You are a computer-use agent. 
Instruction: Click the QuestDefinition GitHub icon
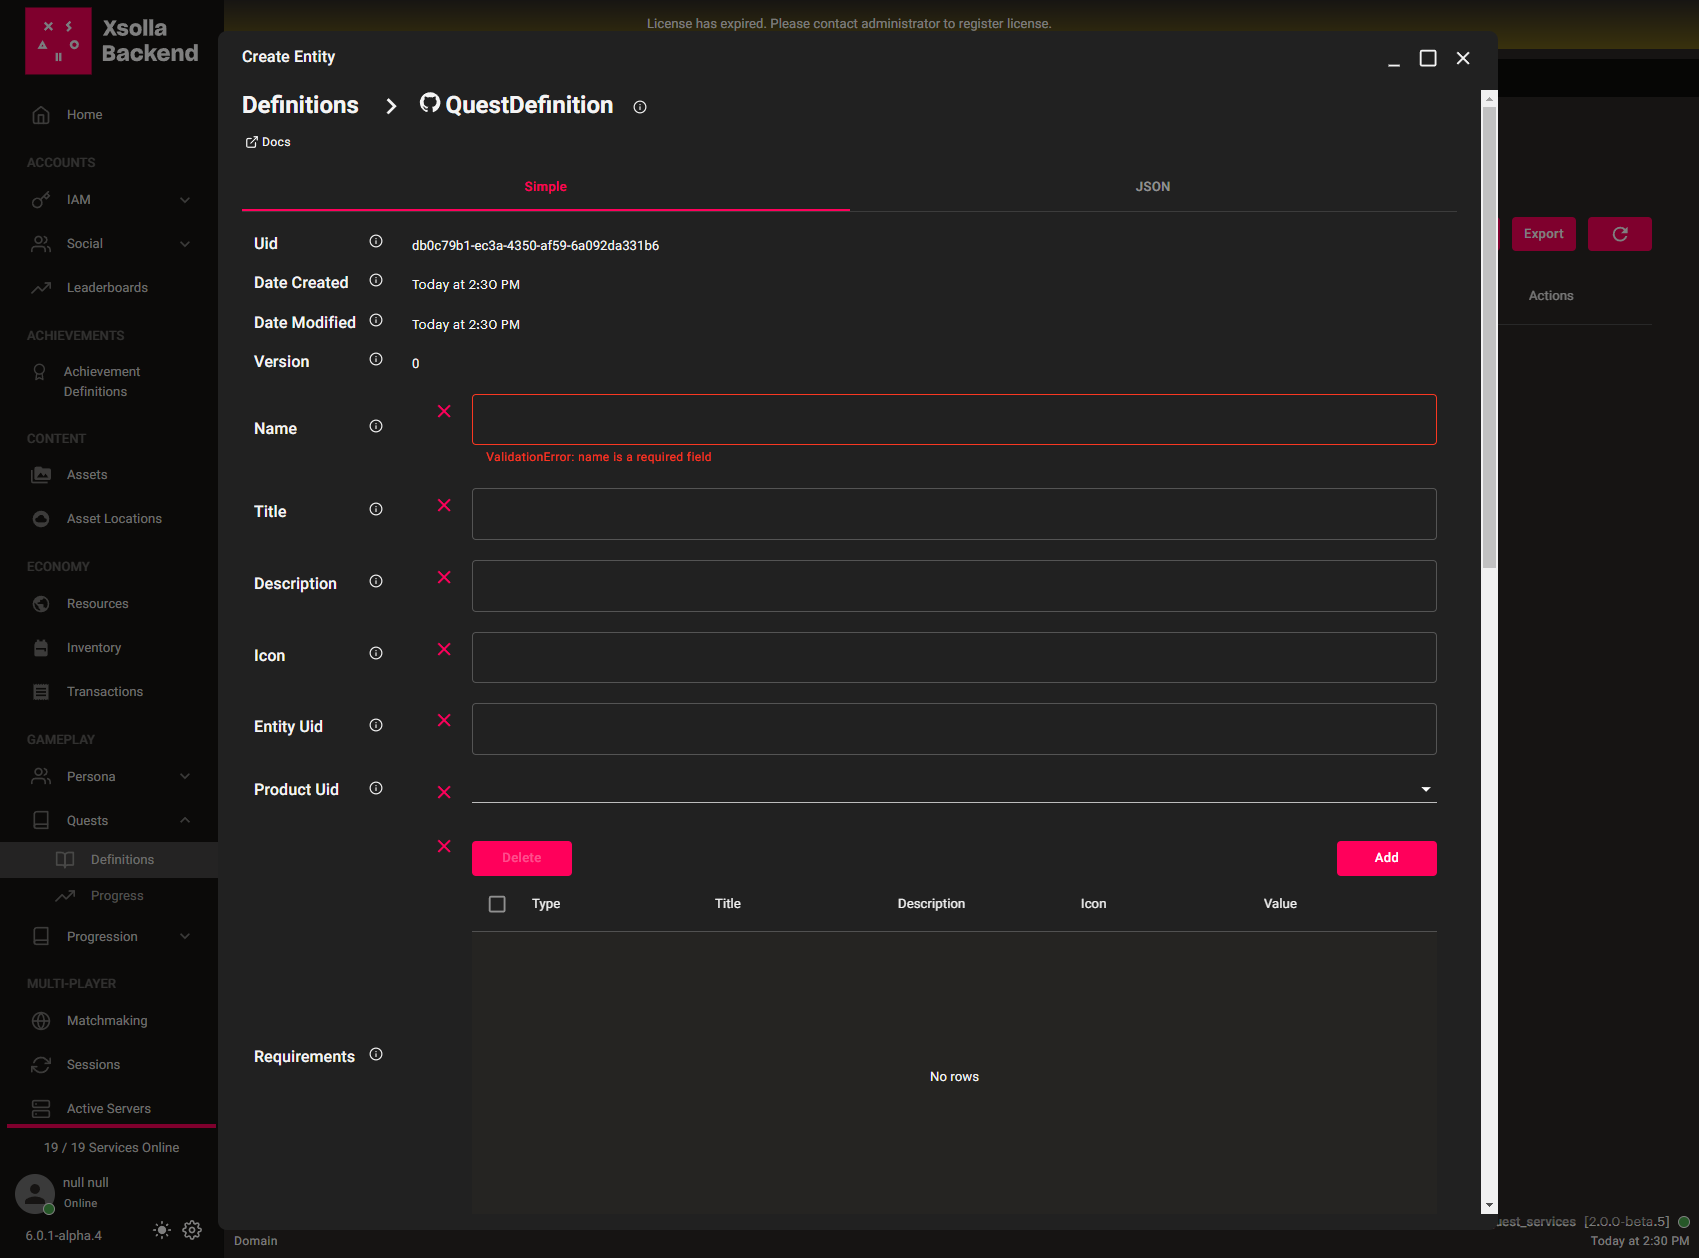coord(430,103)
